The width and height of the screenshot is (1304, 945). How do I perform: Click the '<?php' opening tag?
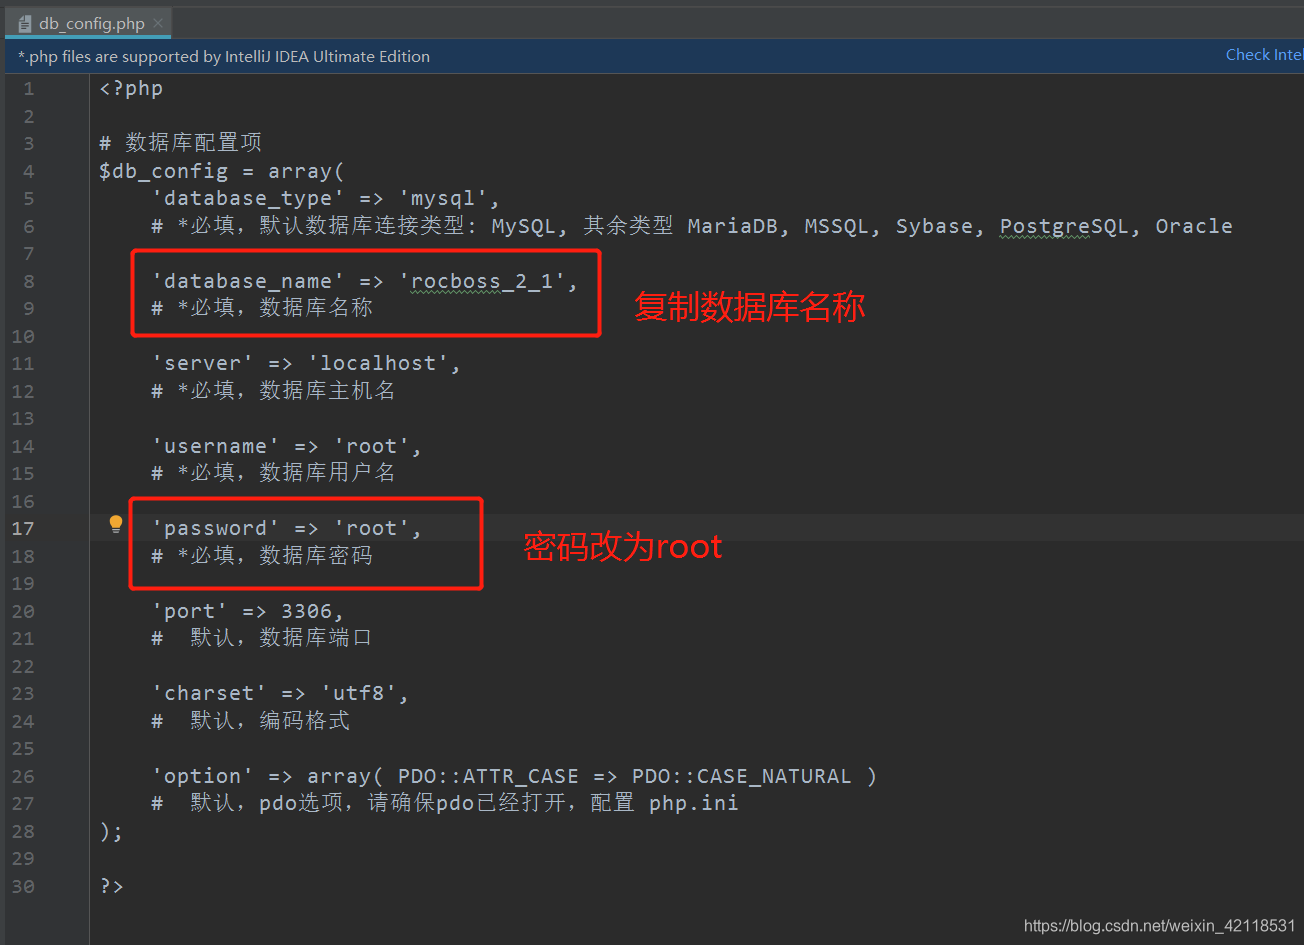coord(131,88)
